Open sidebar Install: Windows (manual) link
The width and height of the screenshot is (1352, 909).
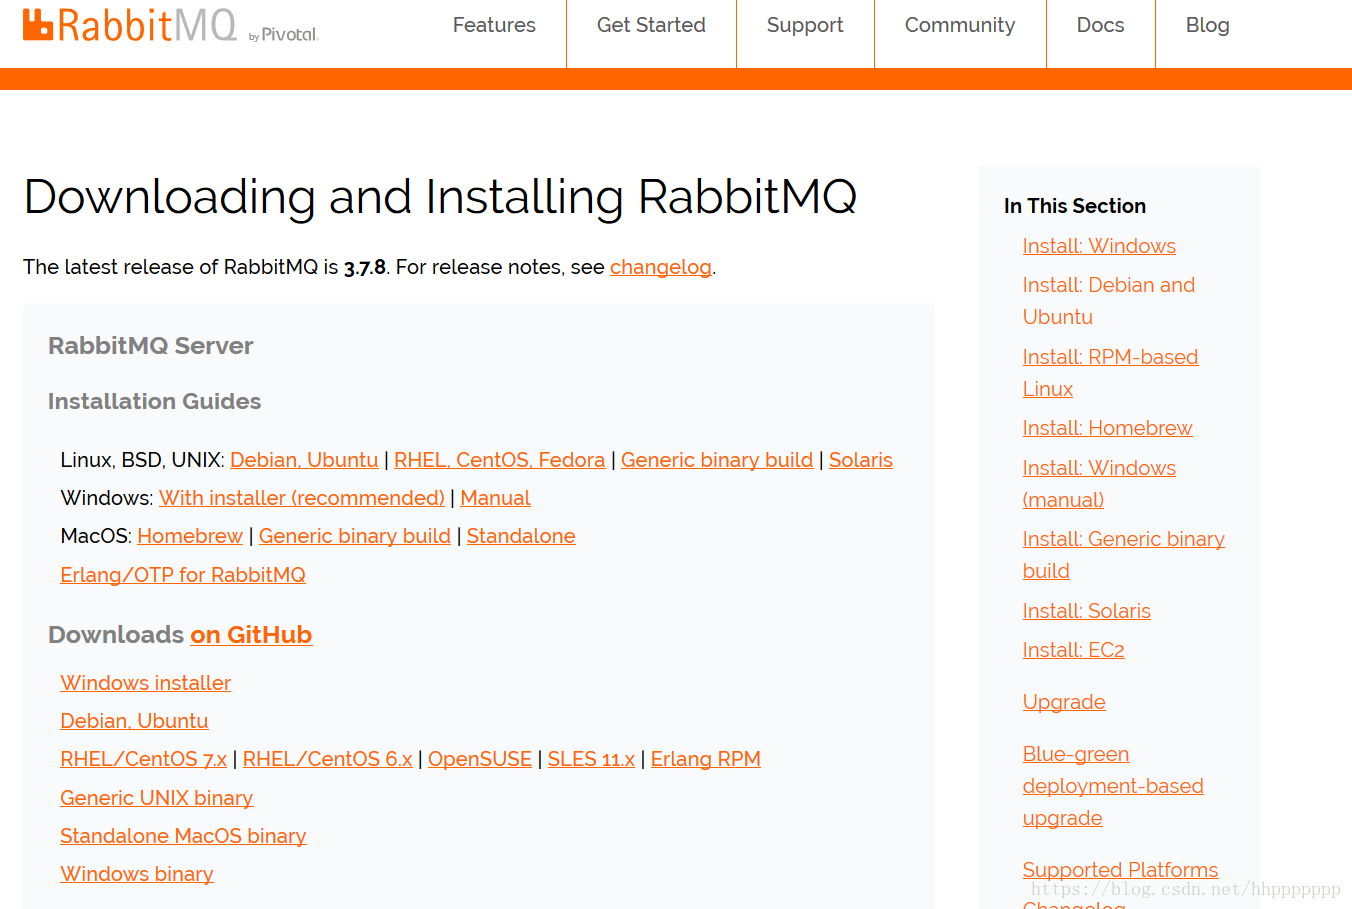point(1099,484)
